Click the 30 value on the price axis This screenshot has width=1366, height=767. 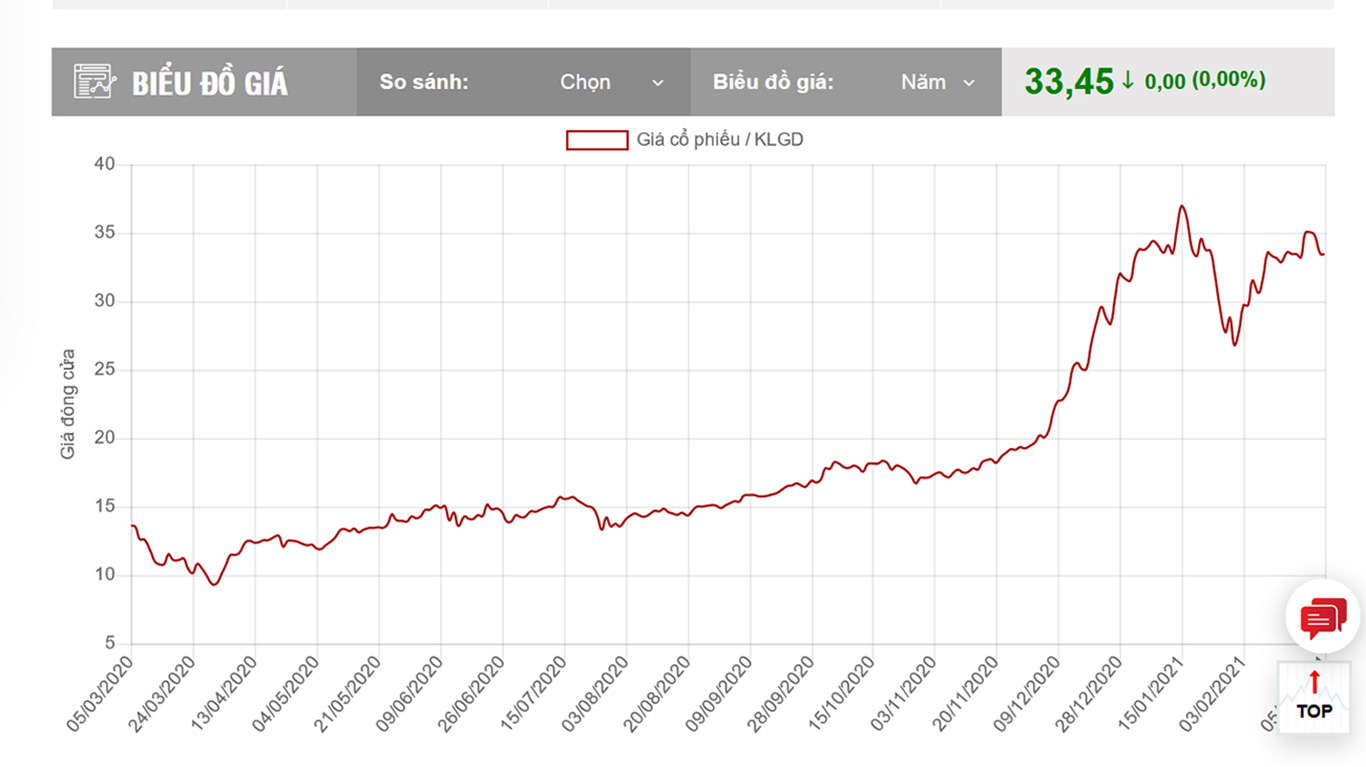click(x=105, y=302)
